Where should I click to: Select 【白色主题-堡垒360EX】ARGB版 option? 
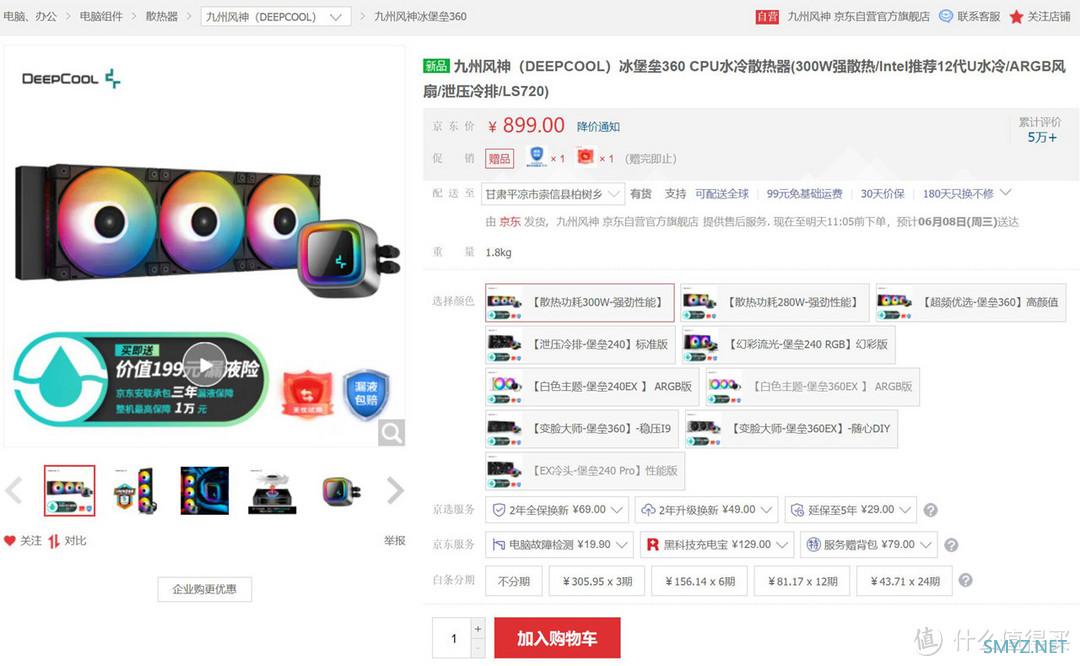(812, 387)
